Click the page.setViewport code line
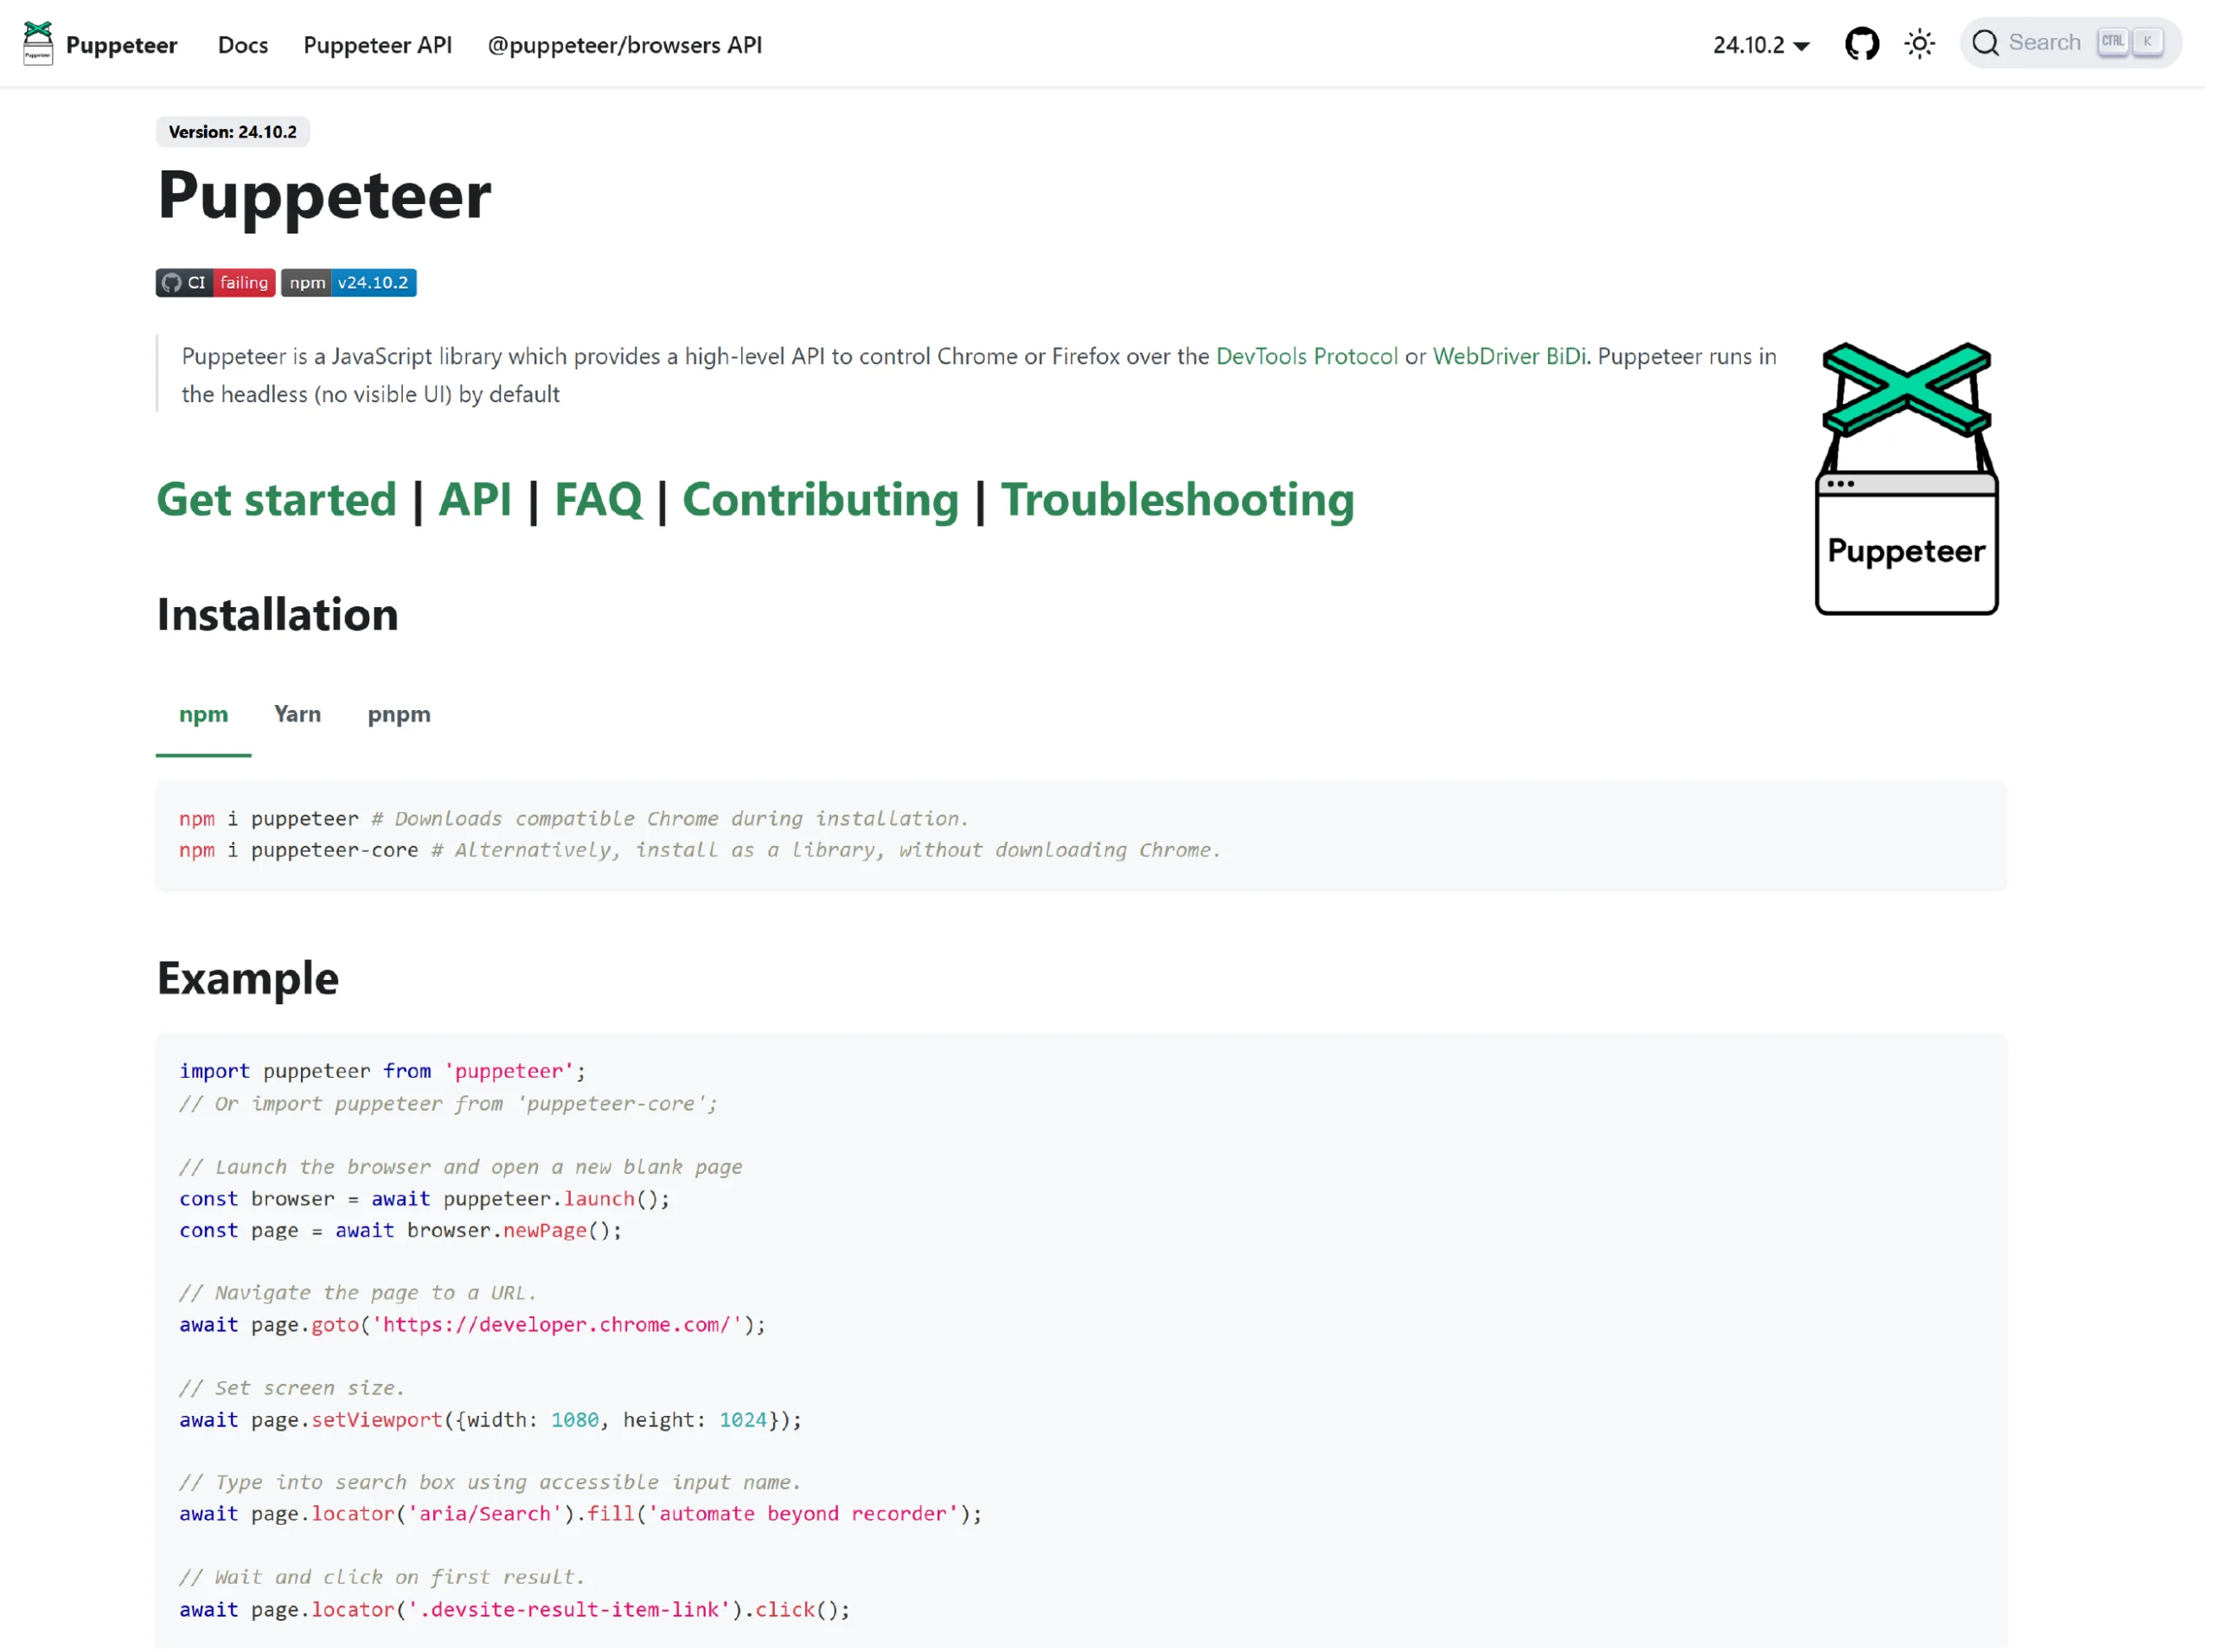Viewport: 2214px width, 1652px height. (x=491, y=1421)
